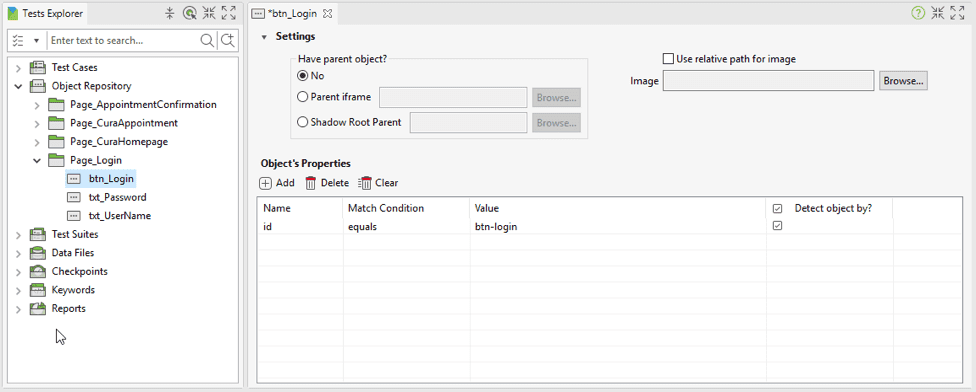Click Browse button next to Image field
Image resolution: width=976 pixels, height=392 pixels.
[x=903, y=81]
